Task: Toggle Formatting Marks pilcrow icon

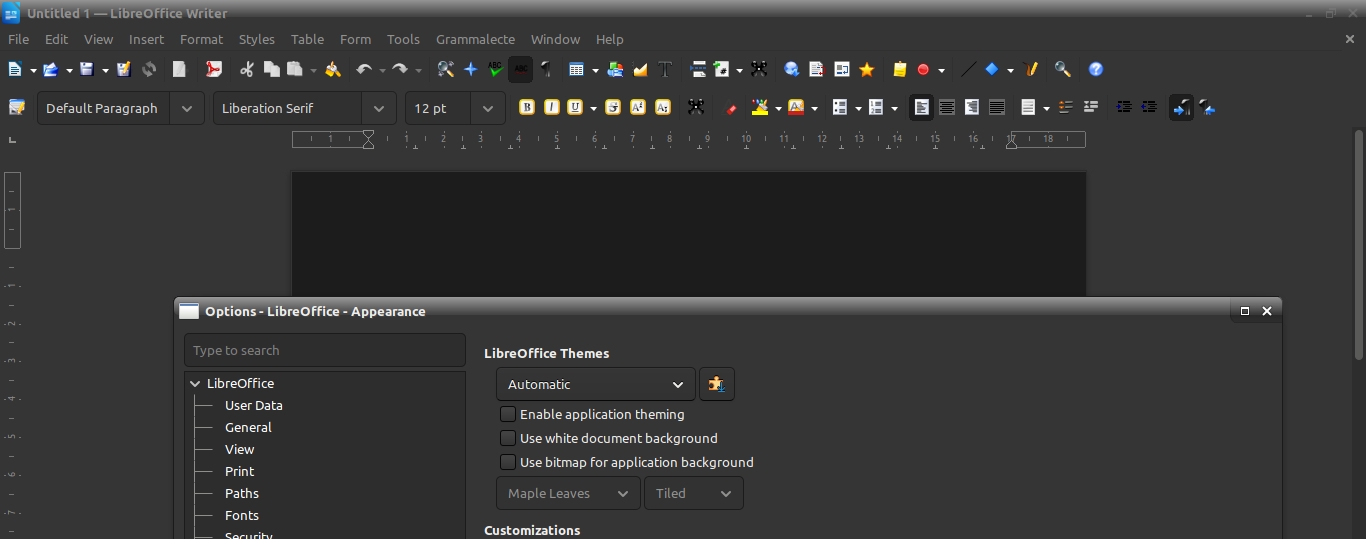Action: [546, 70]
